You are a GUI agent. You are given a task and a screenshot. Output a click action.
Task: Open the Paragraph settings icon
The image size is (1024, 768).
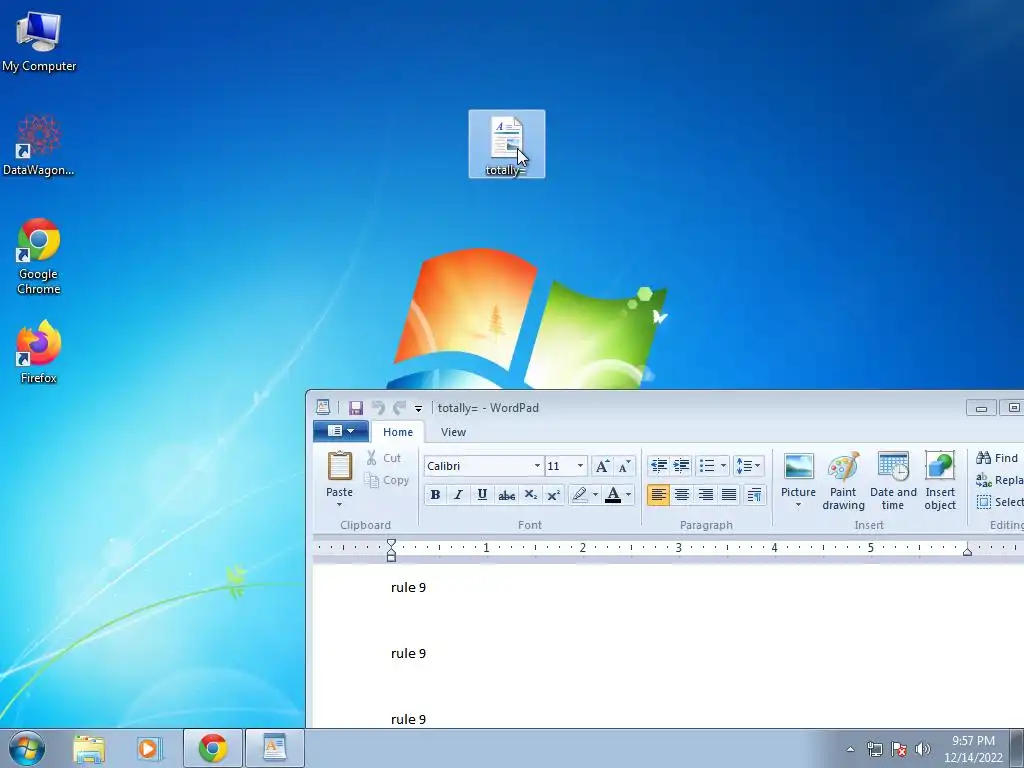coord(754,494)
